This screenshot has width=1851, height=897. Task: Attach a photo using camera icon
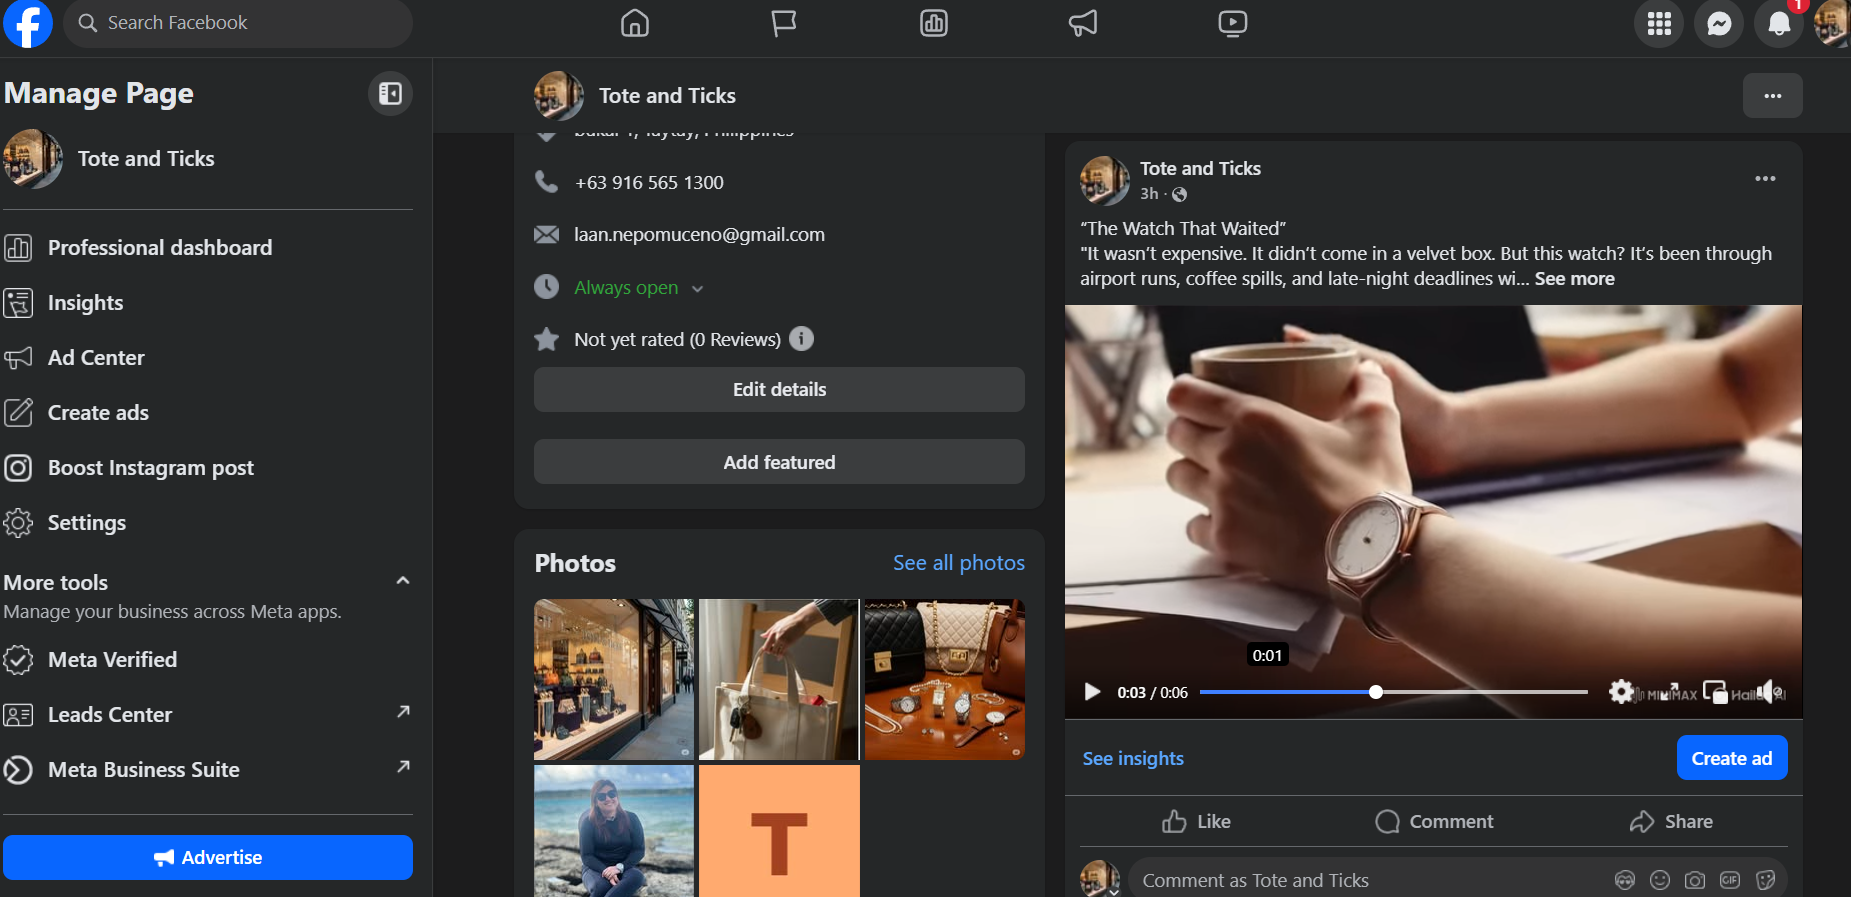[1694, 880]
